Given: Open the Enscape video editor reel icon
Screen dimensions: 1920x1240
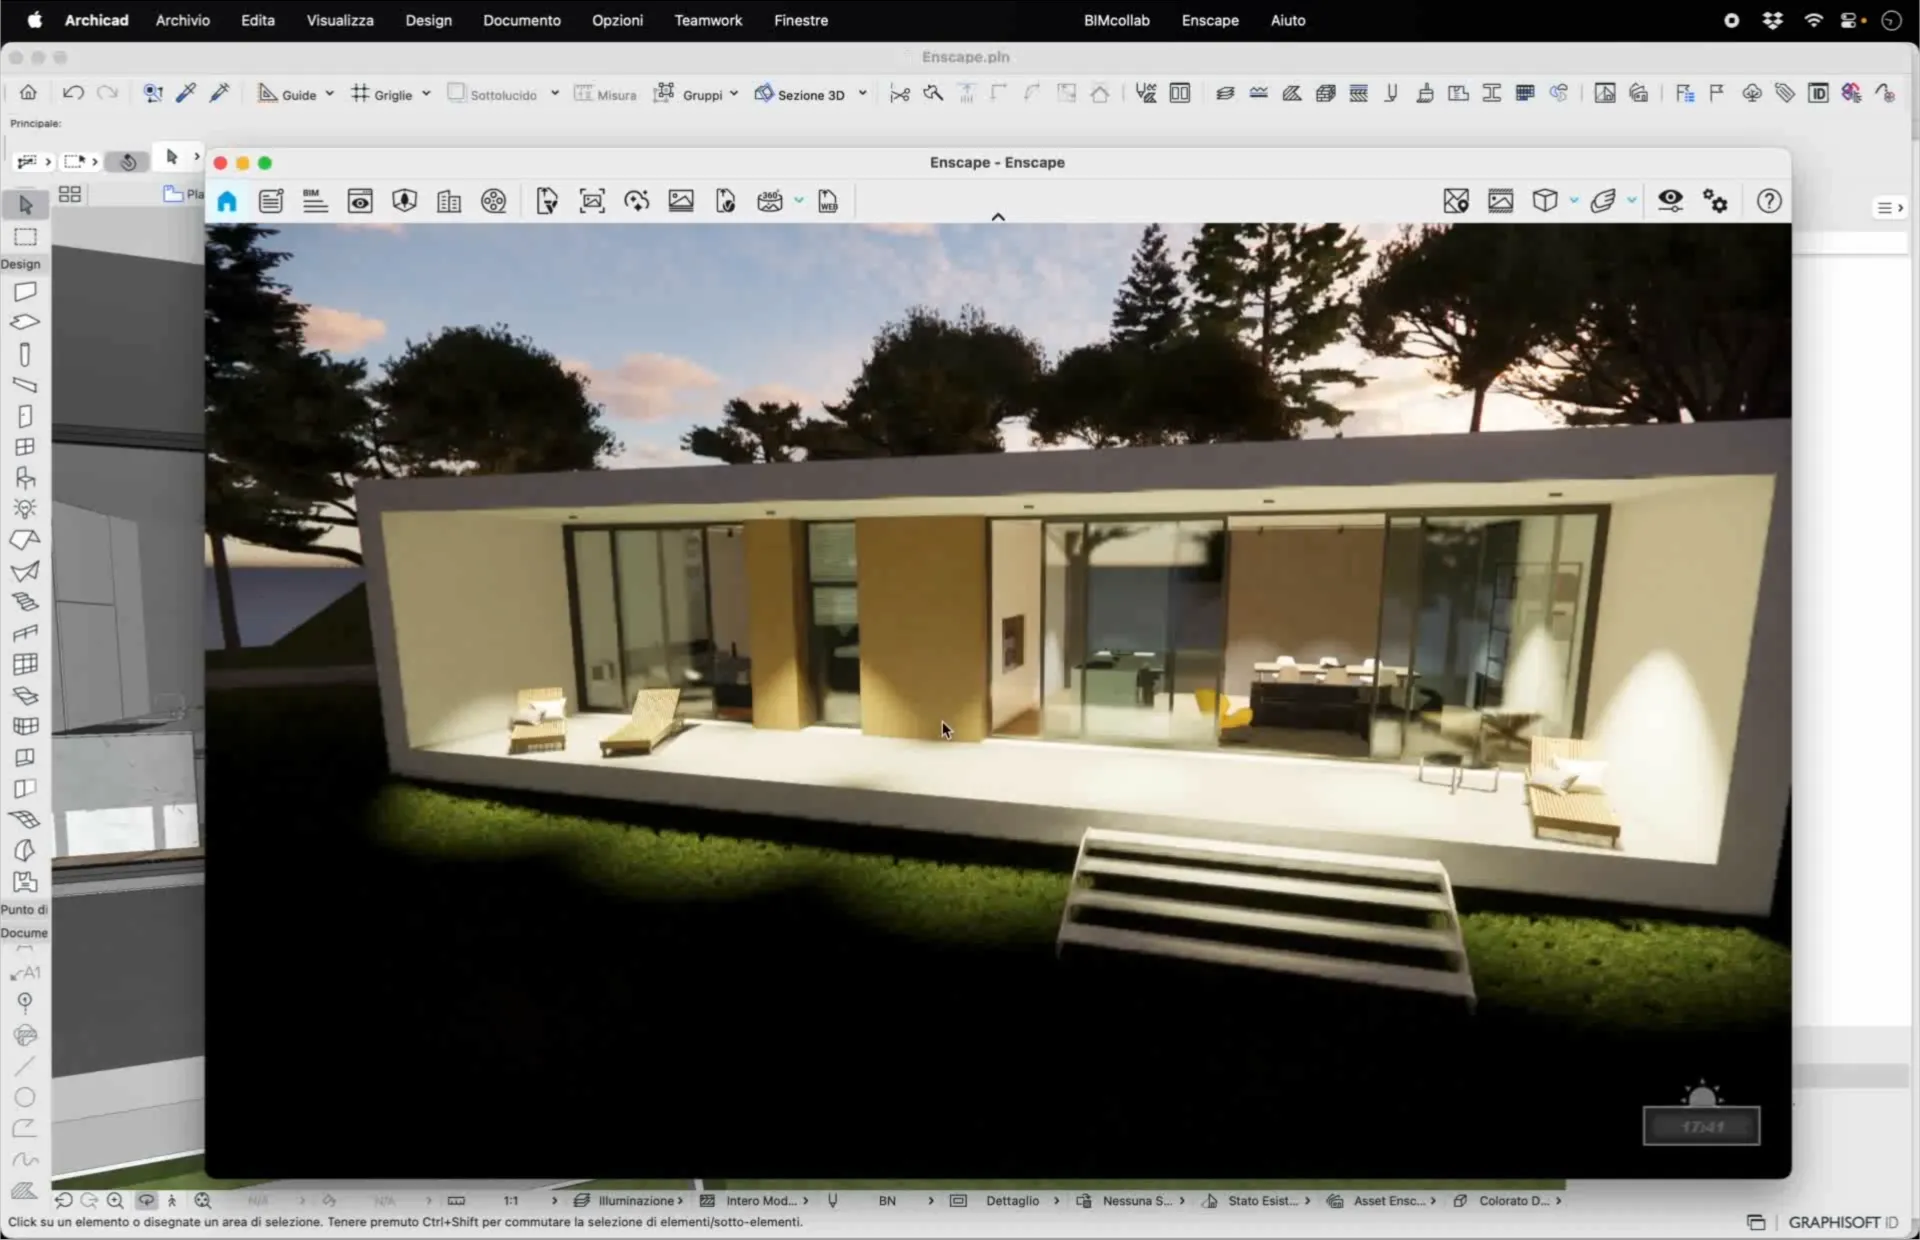Looking at the screenshot, I should click(x=494, y=201).
